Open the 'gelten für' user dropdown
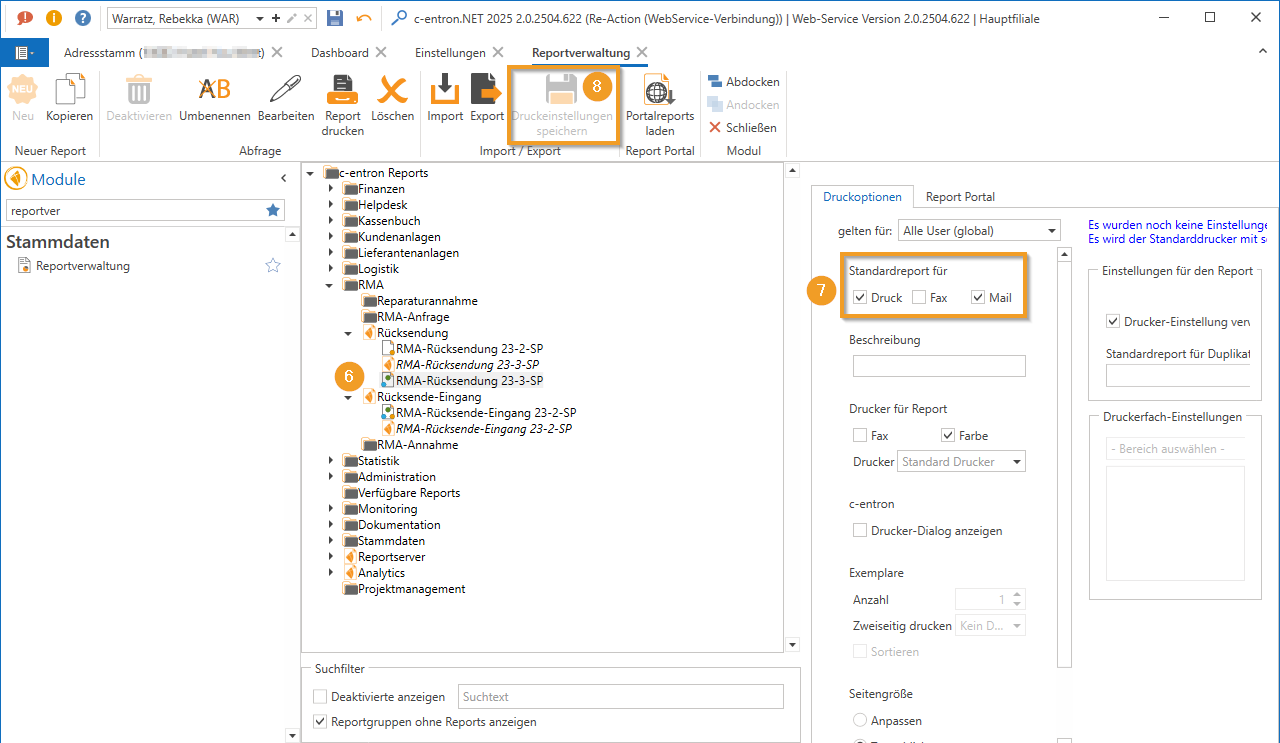1280x743 pixels. [x=978, y=231]
